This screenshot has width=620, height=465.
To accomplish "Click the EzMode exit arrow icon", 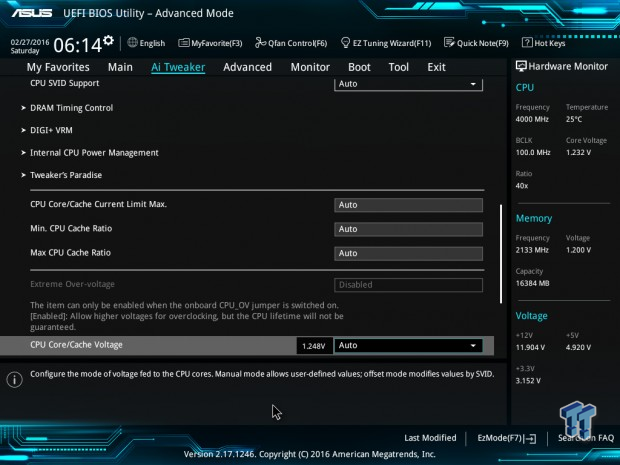I will click(x=530, y=438).
